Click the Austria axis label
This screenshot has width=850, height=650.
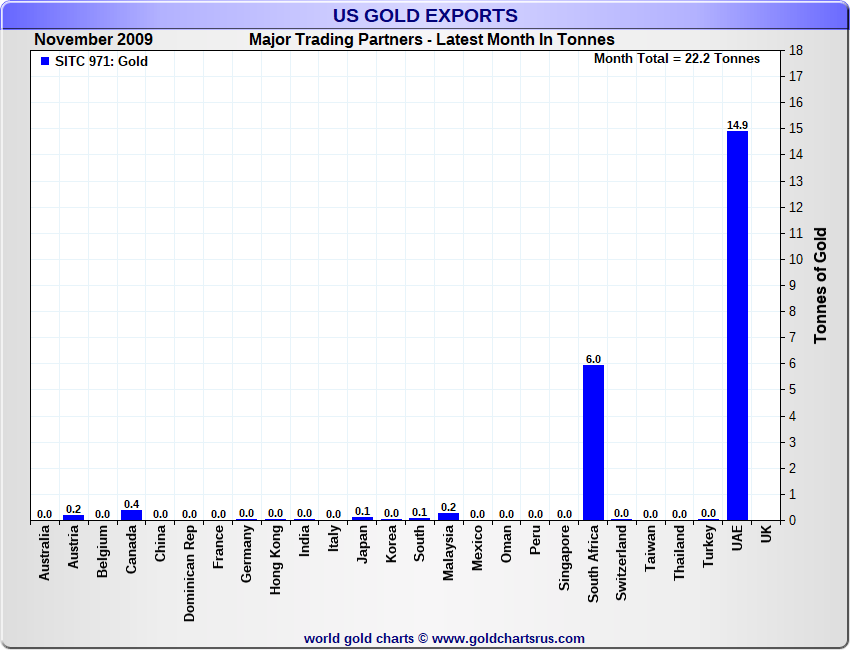point(73,546)
